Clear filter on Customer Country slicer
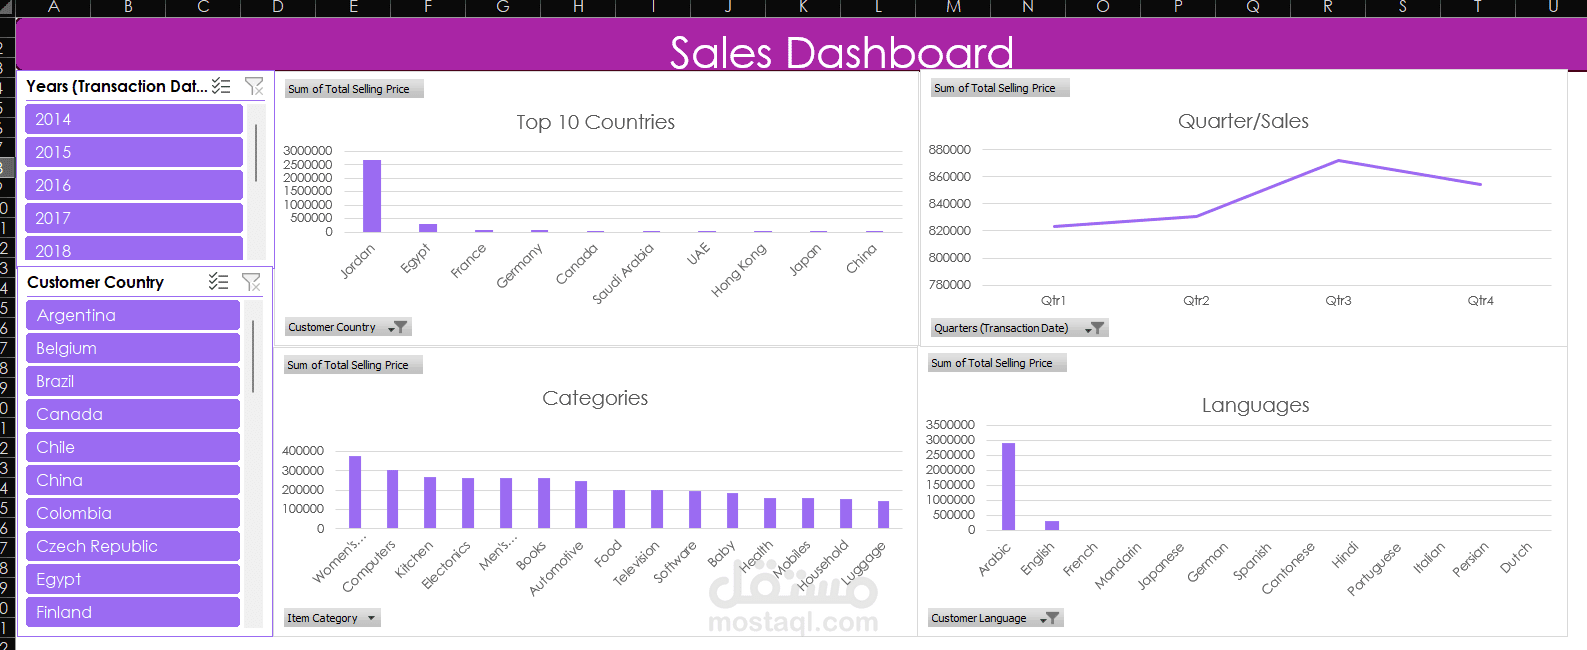The height and width of the screenshot is (650, 1587). point(251,282)
